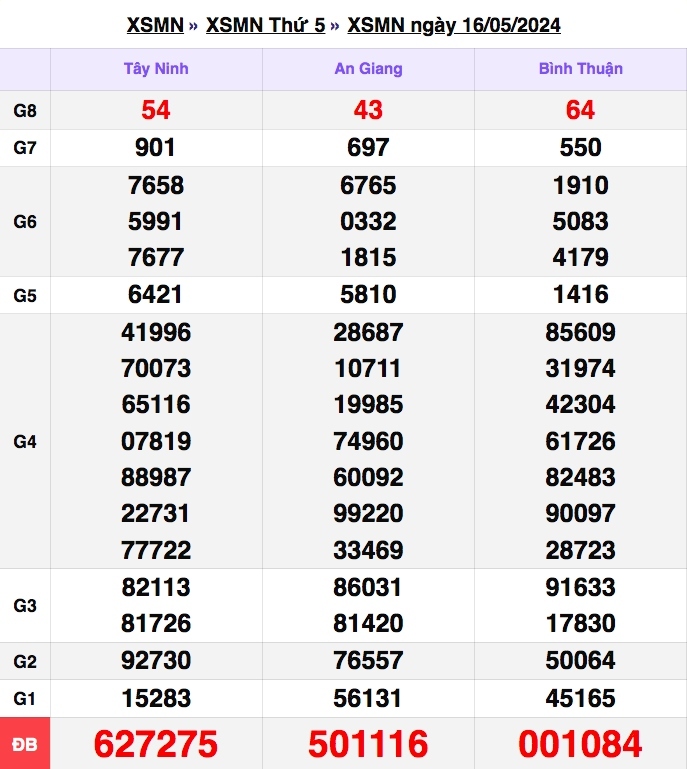The height and width of the screenshot is (769, 687).
Task: Click G4 number 77722
Action: tap(156, 550)
